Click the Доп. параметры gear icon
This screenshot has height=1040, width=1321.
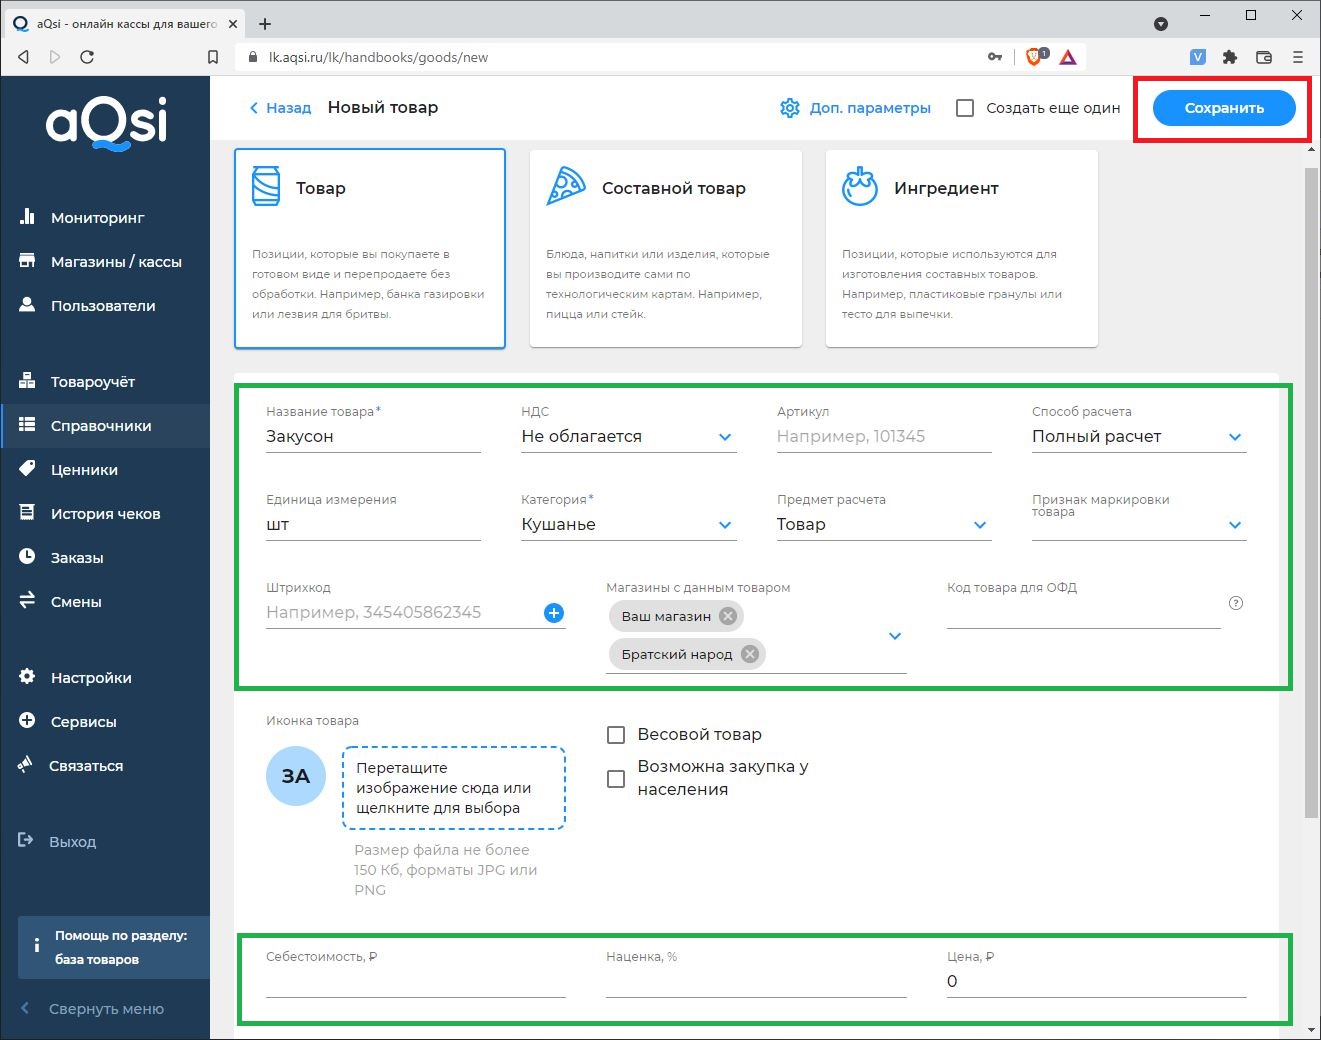(x=790, y=108)
